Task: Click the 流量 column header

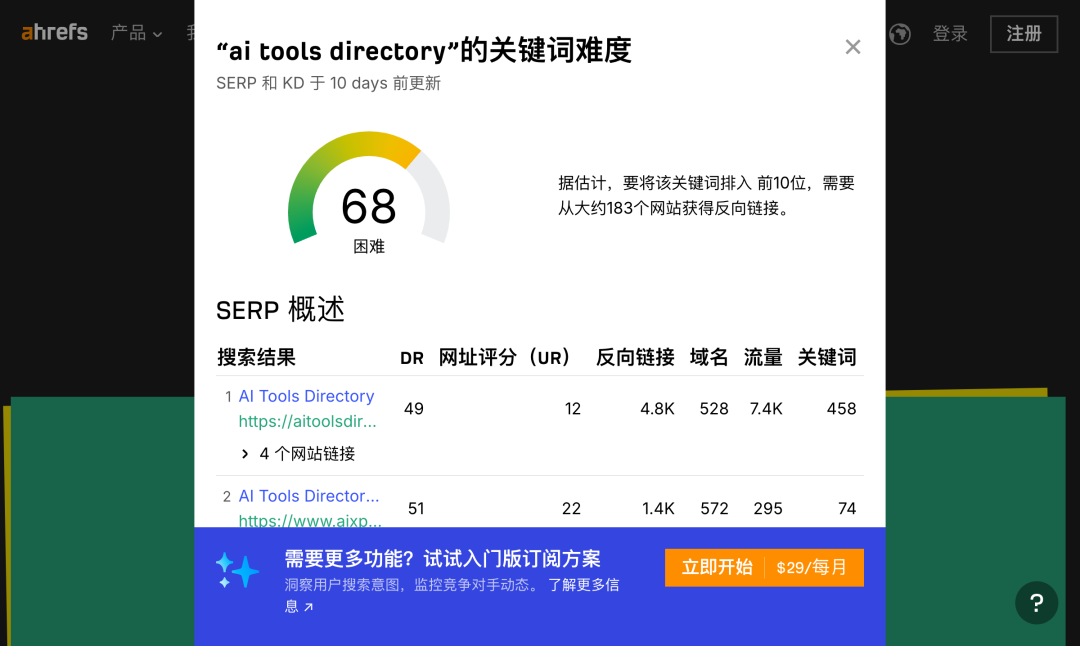Action: pos(763,357)
